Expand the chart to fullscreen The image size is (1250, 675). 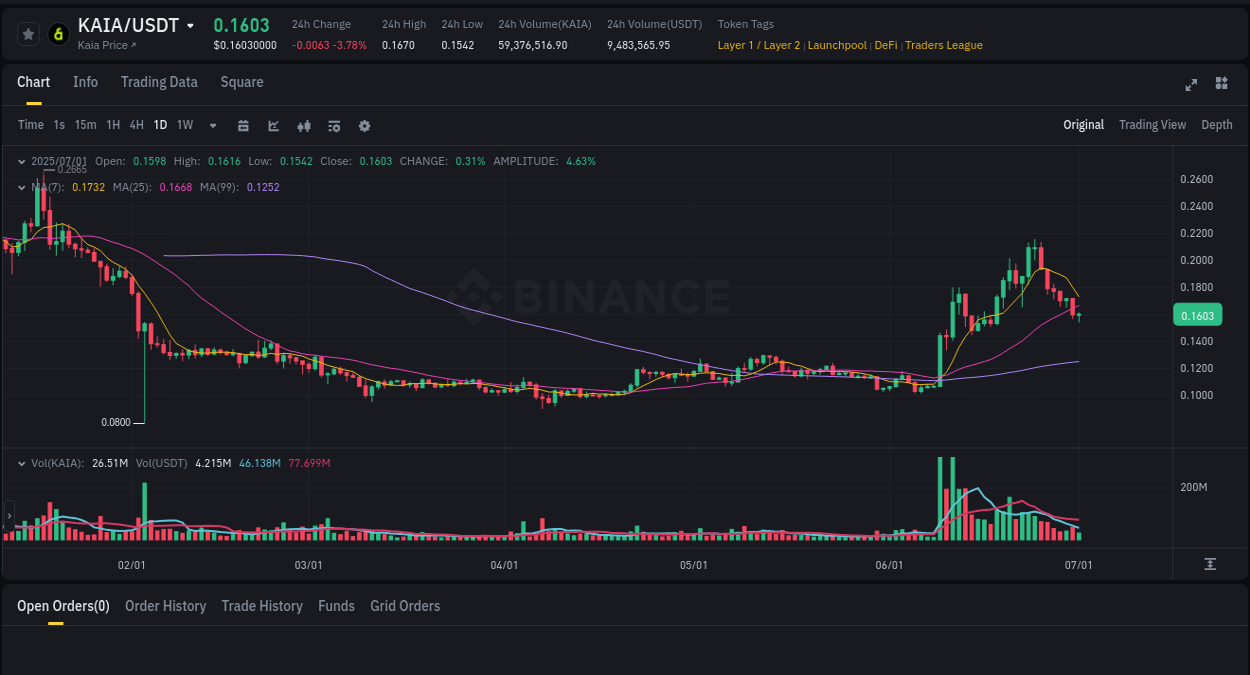(x=1190, y=85)
